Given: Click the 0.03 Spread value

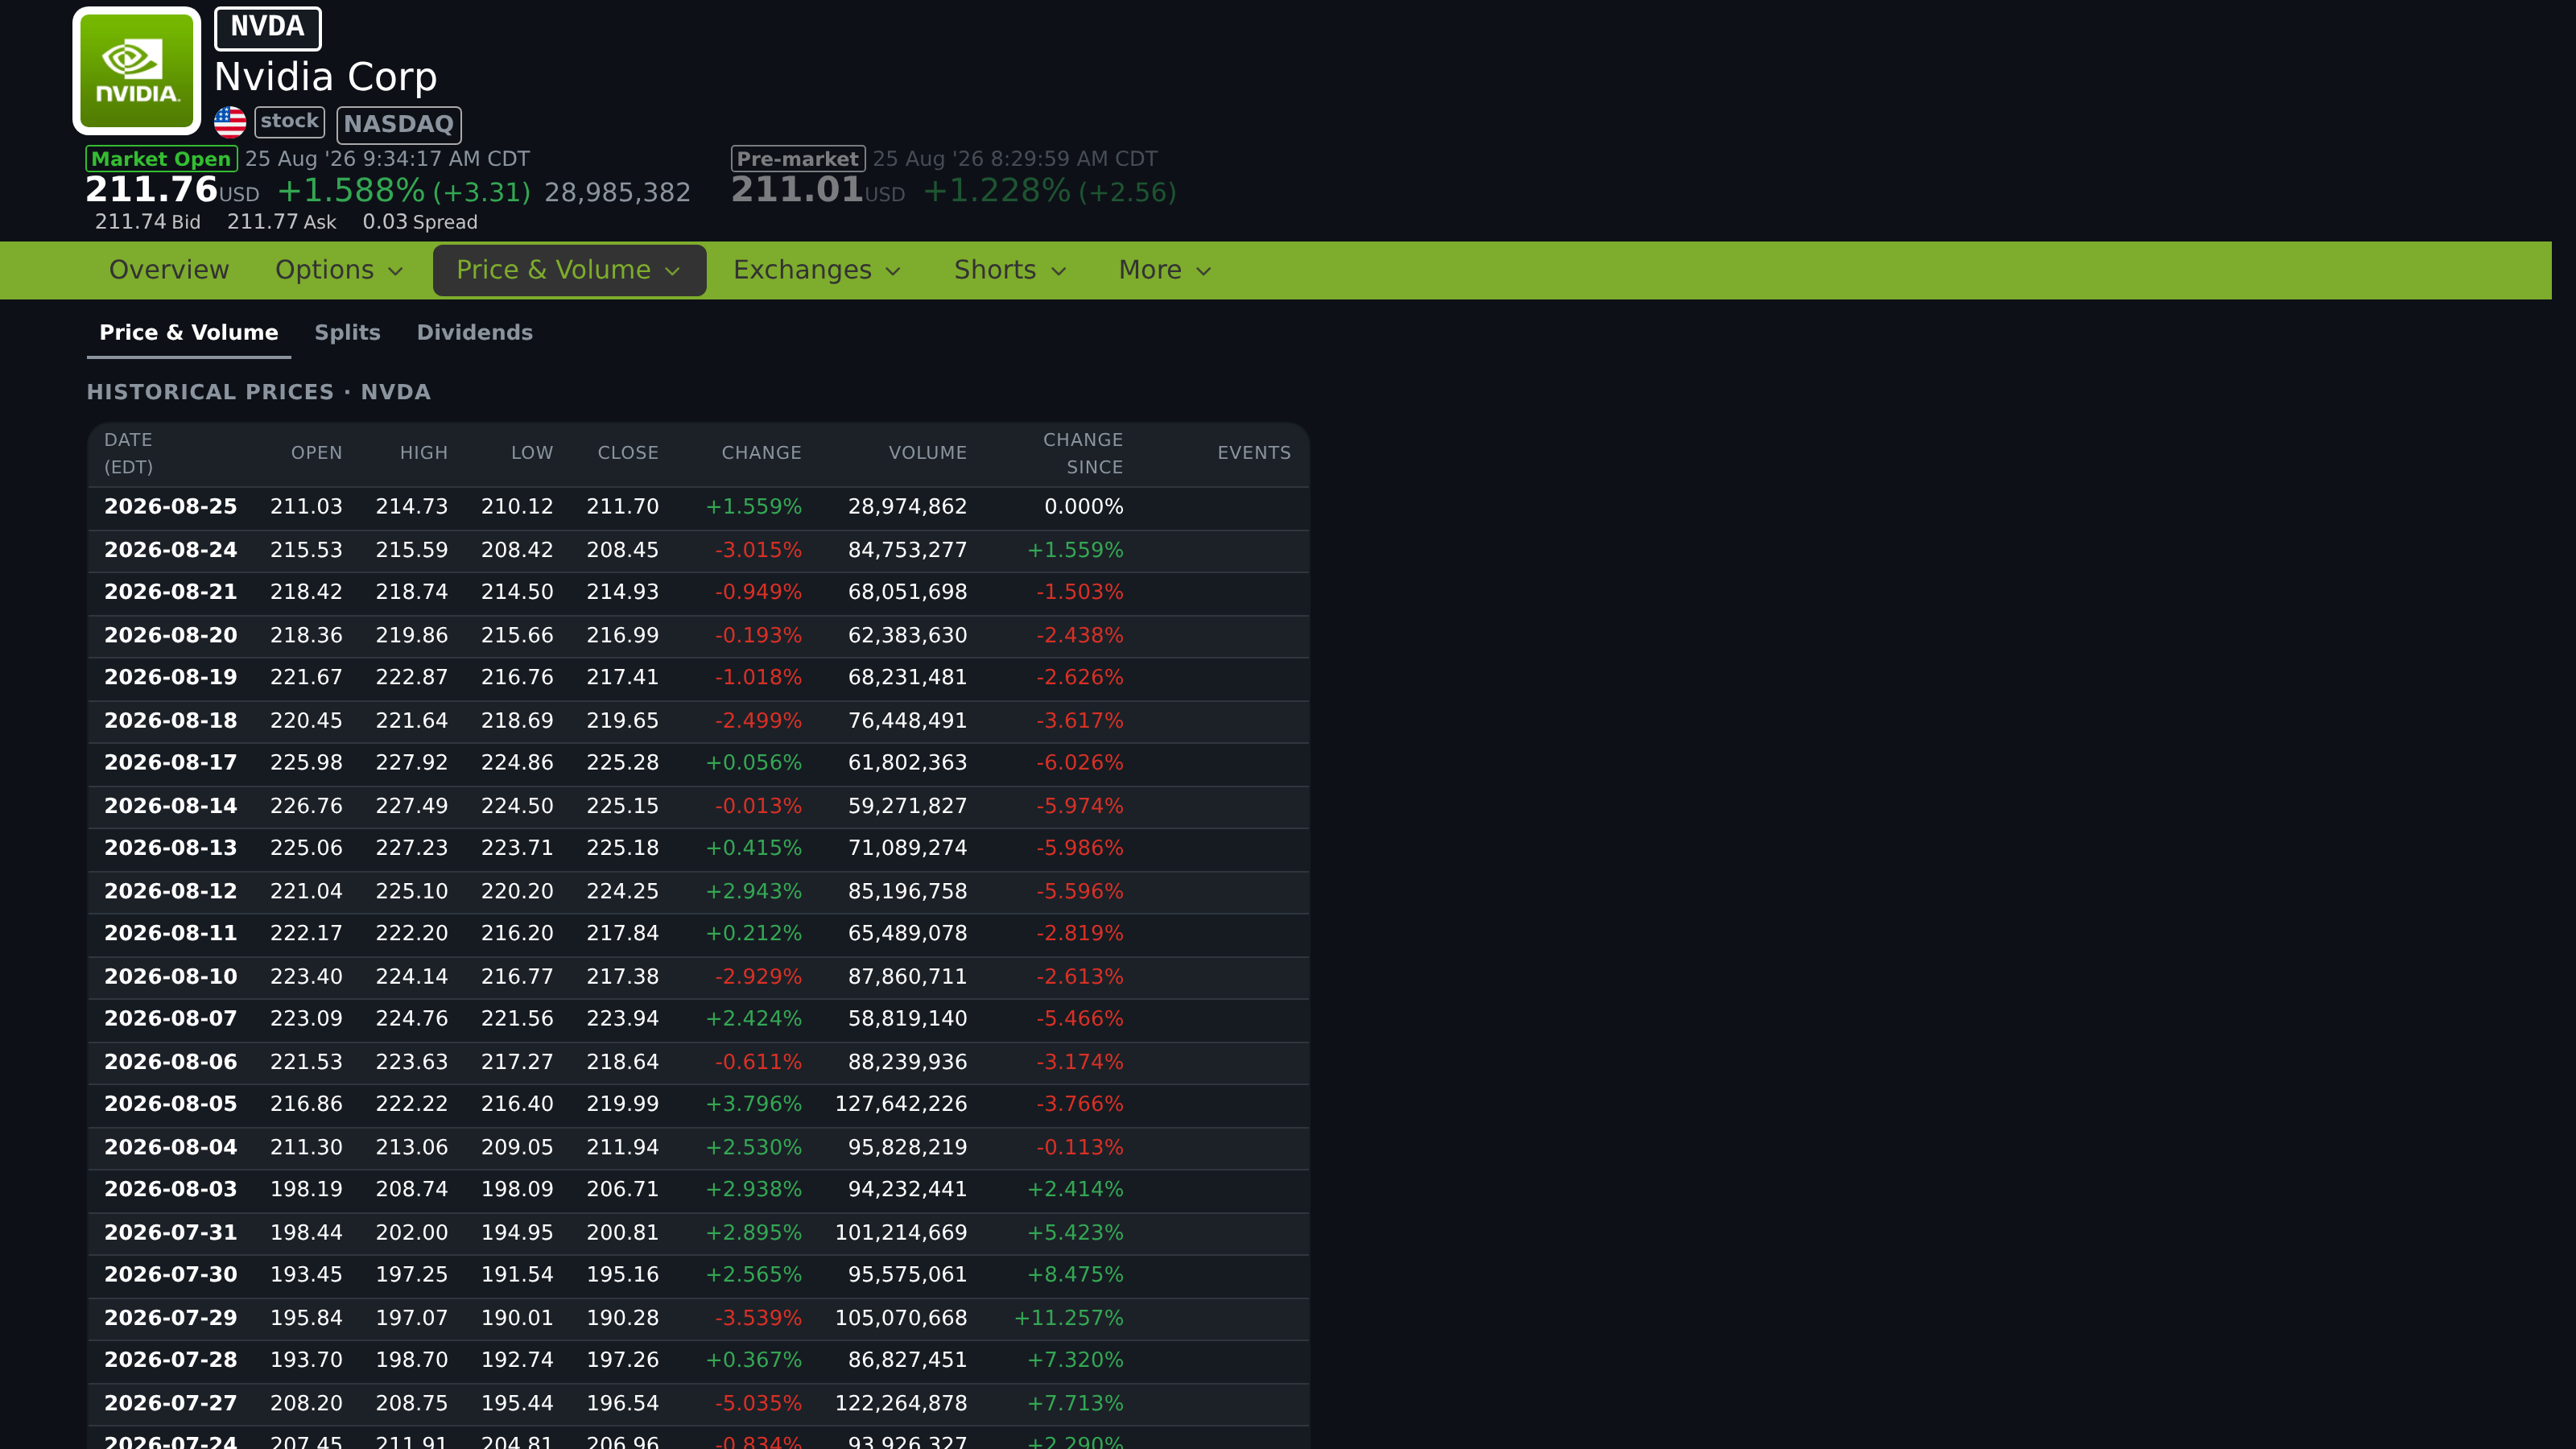Looking at the screenshot, I should pos(420,222).
